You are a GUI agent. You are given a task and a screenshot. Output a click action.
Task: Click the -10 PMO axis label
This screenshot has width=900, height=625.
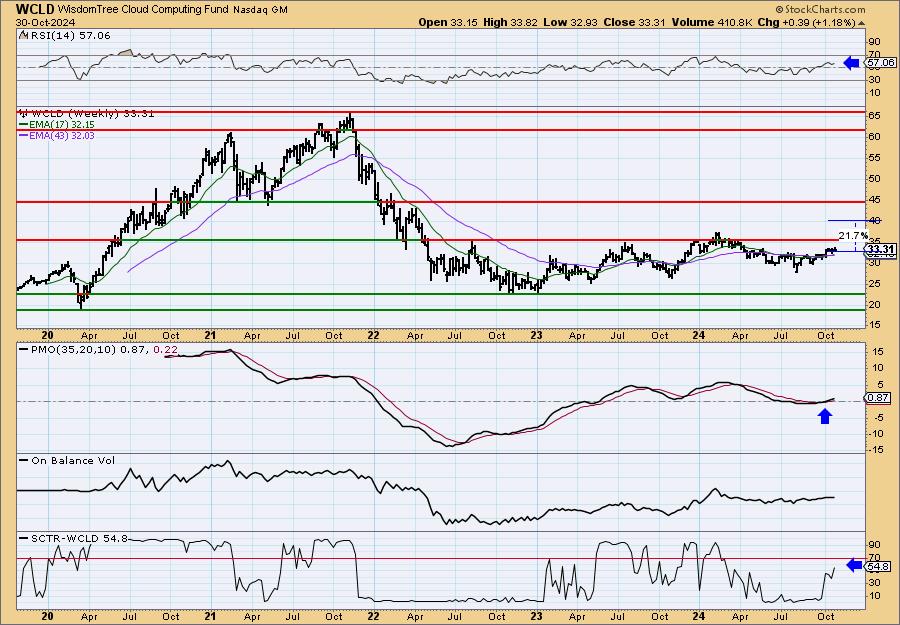click(x=875, y=433)
